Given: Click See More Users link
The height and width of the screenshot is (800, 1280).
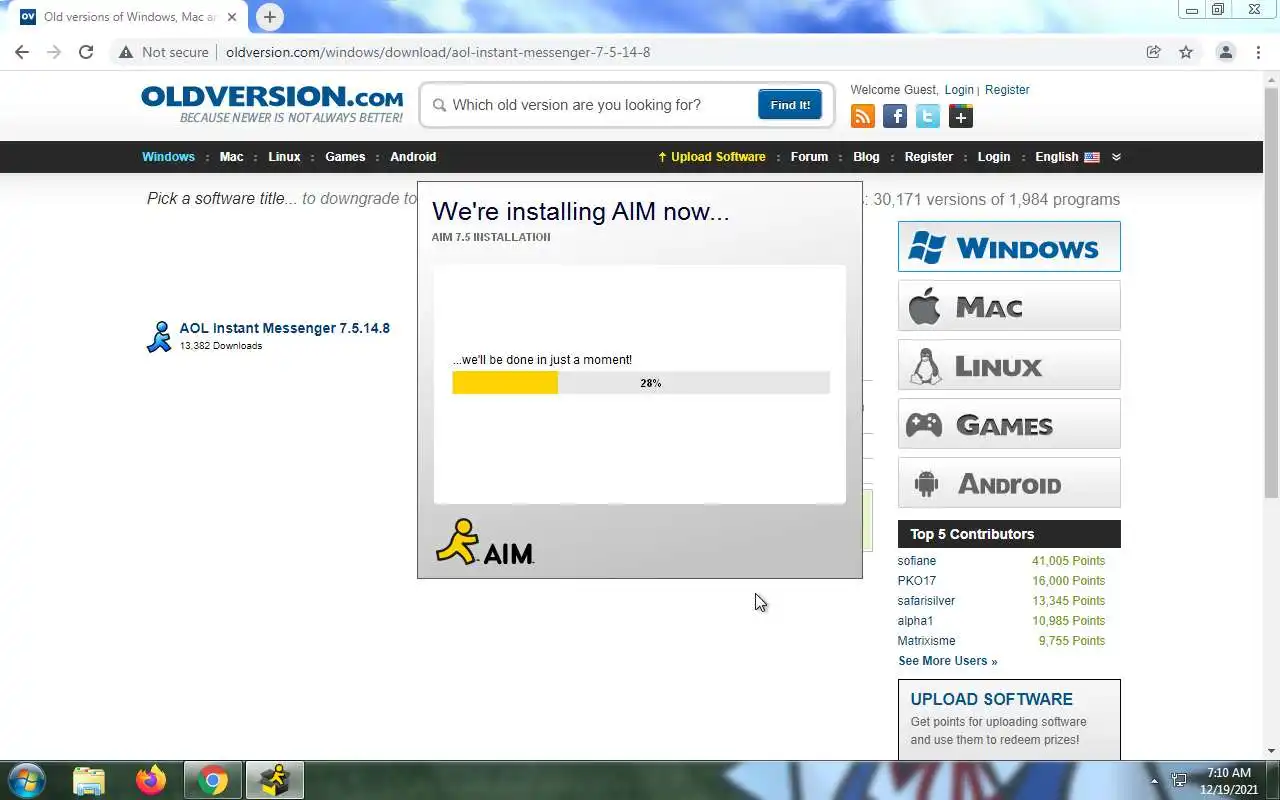Looking at the screenshot, I should tap(948, 661).
